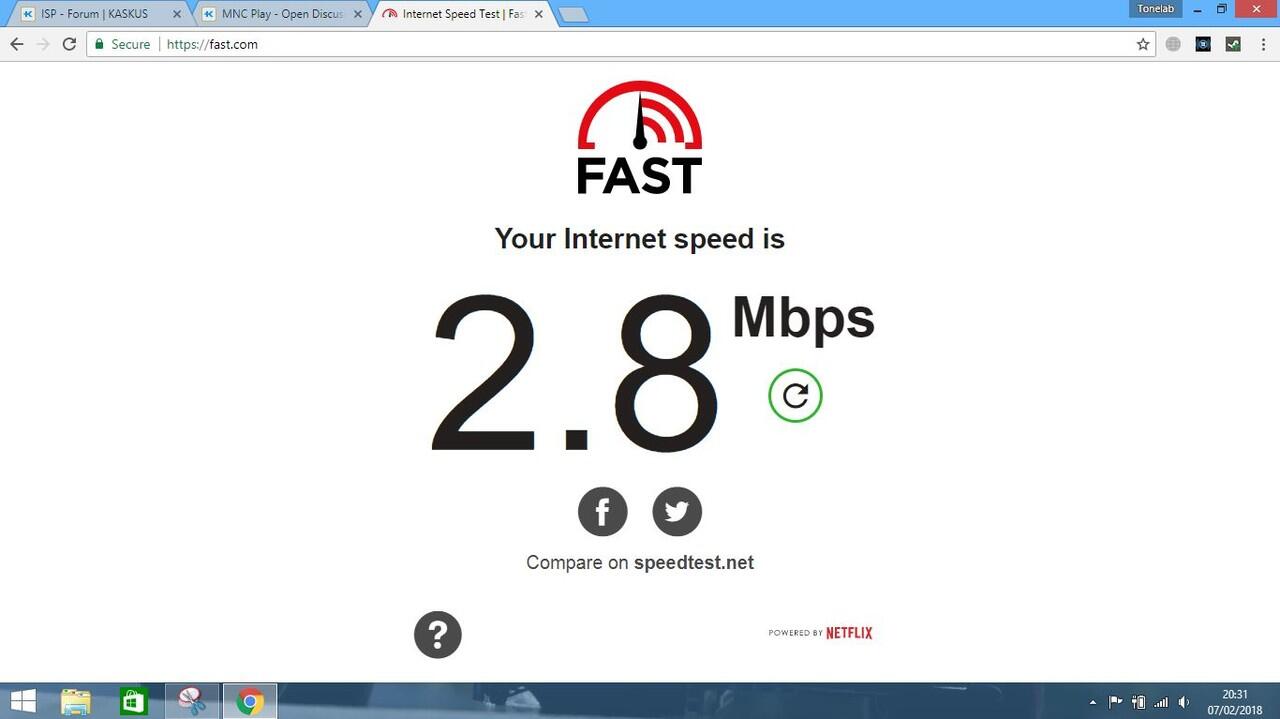The width and height of the screenshot is (1280, 719).
Task: Open the Windows Start menu
Action: [x=22, y=701]
